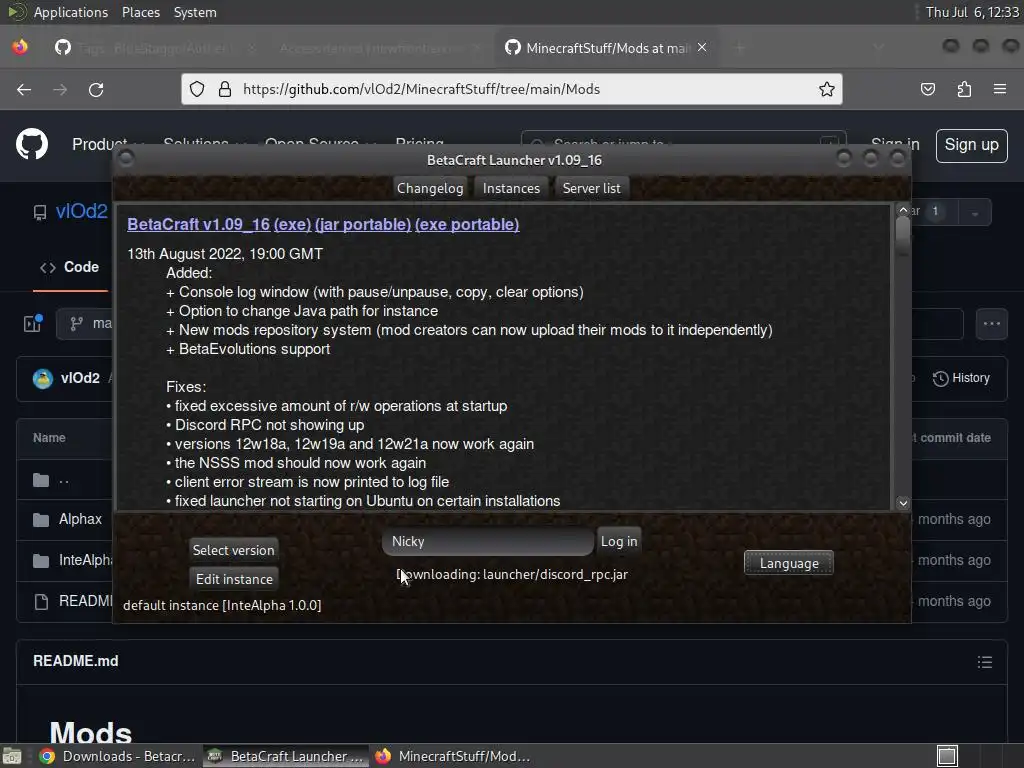
Task: Click the Edit instance button
Action: tap(234, 579)
